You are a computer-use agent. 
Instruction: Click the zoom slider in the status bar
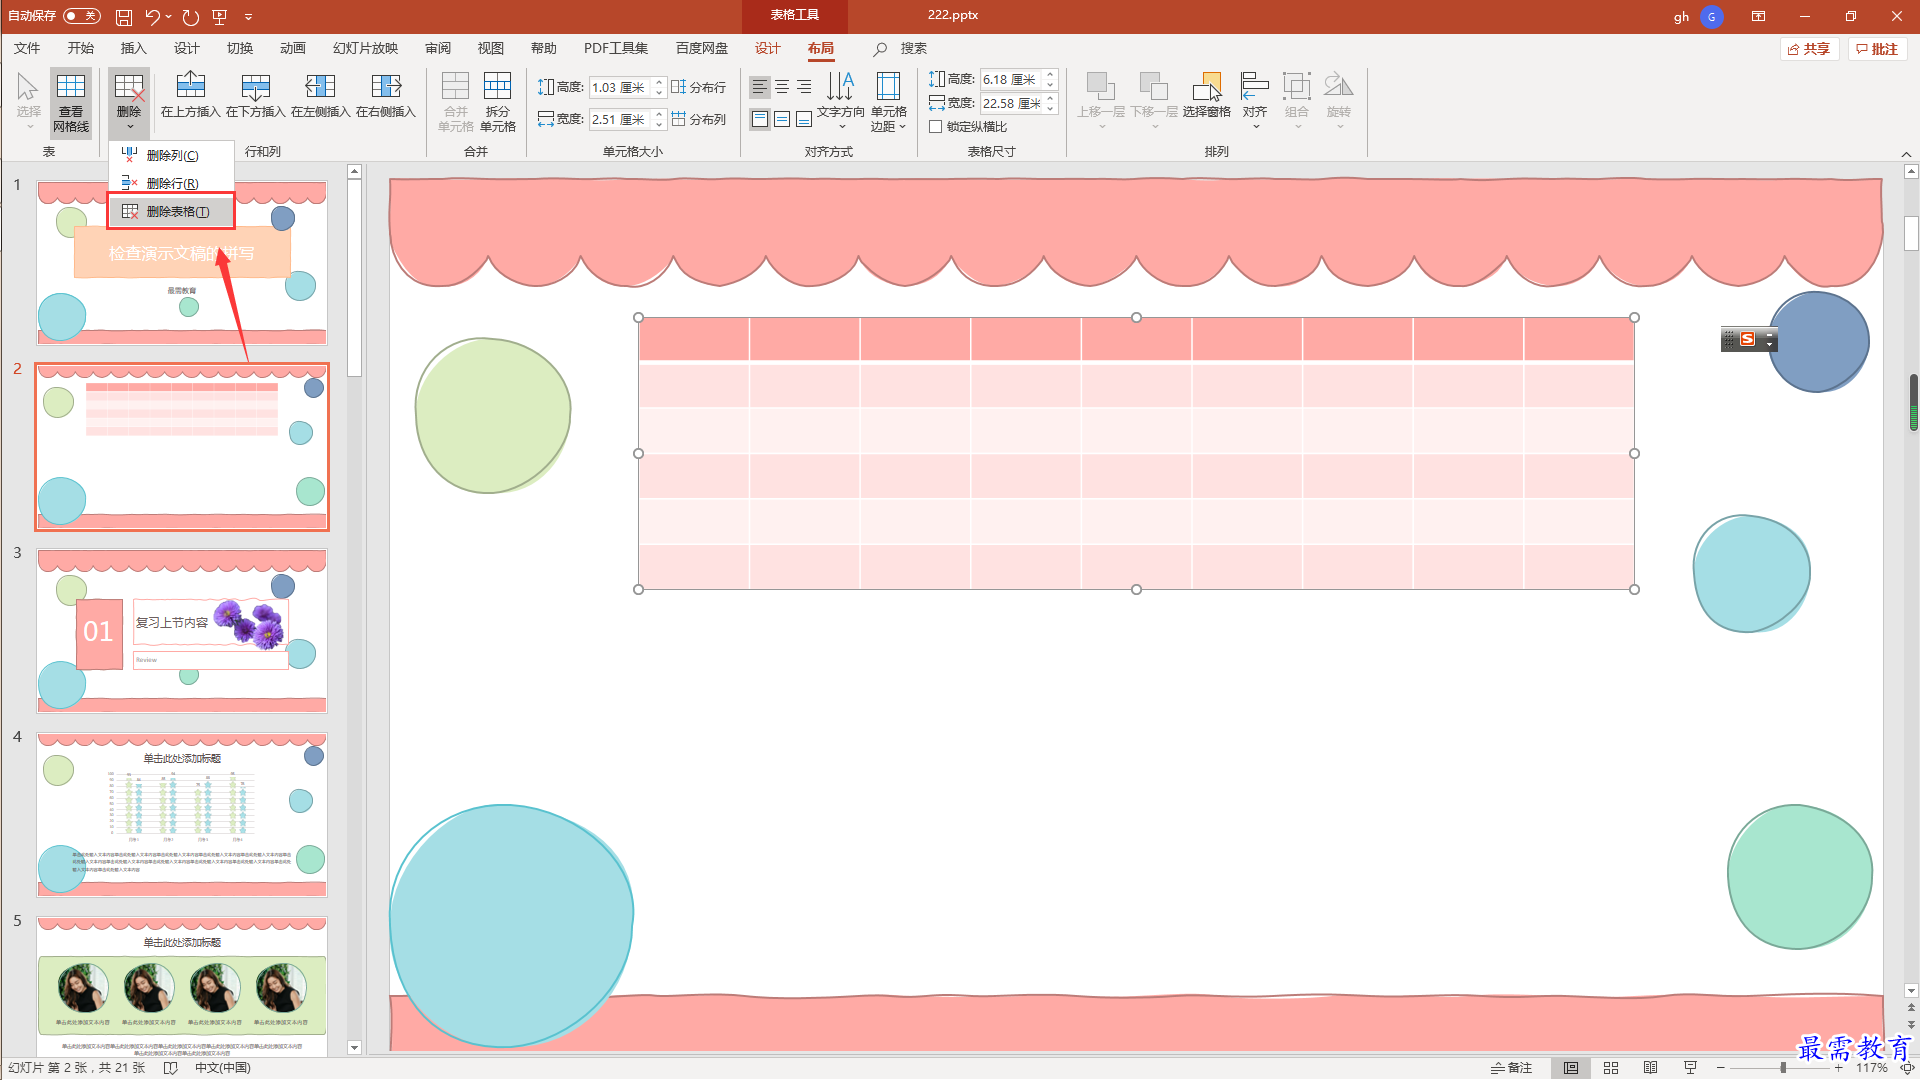pos(1782,1068)
